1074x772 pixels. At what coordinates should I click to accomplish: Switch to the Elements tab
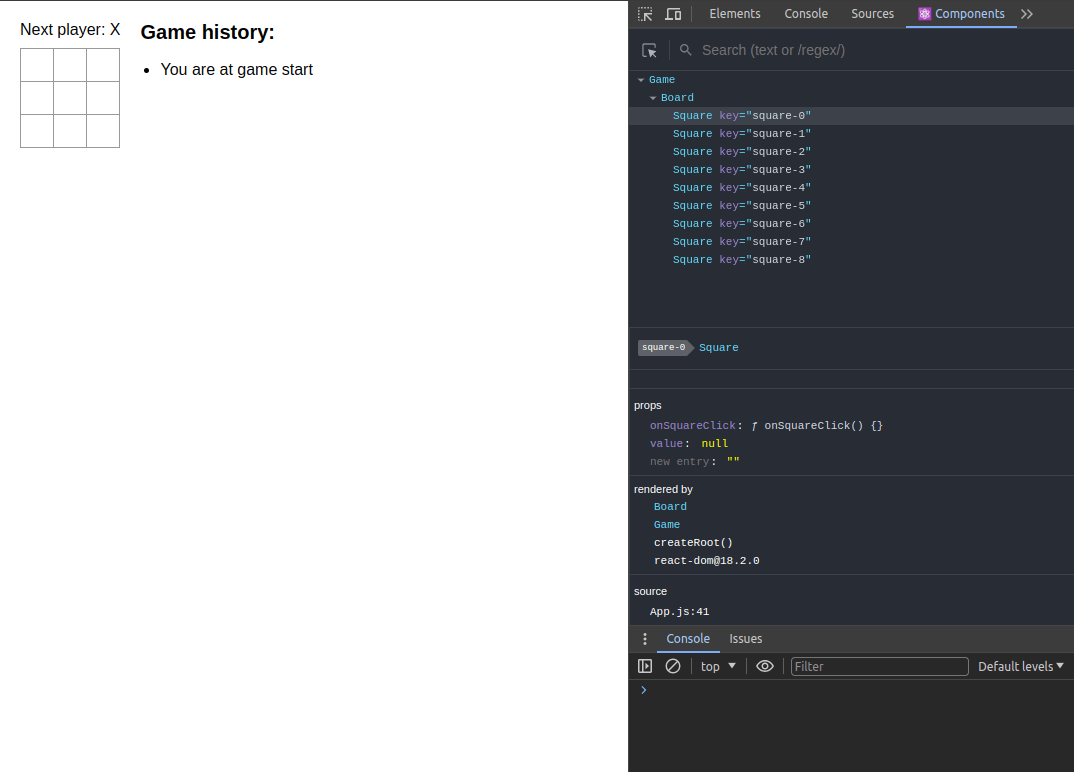pyautogui.click(x=734, y=14)
